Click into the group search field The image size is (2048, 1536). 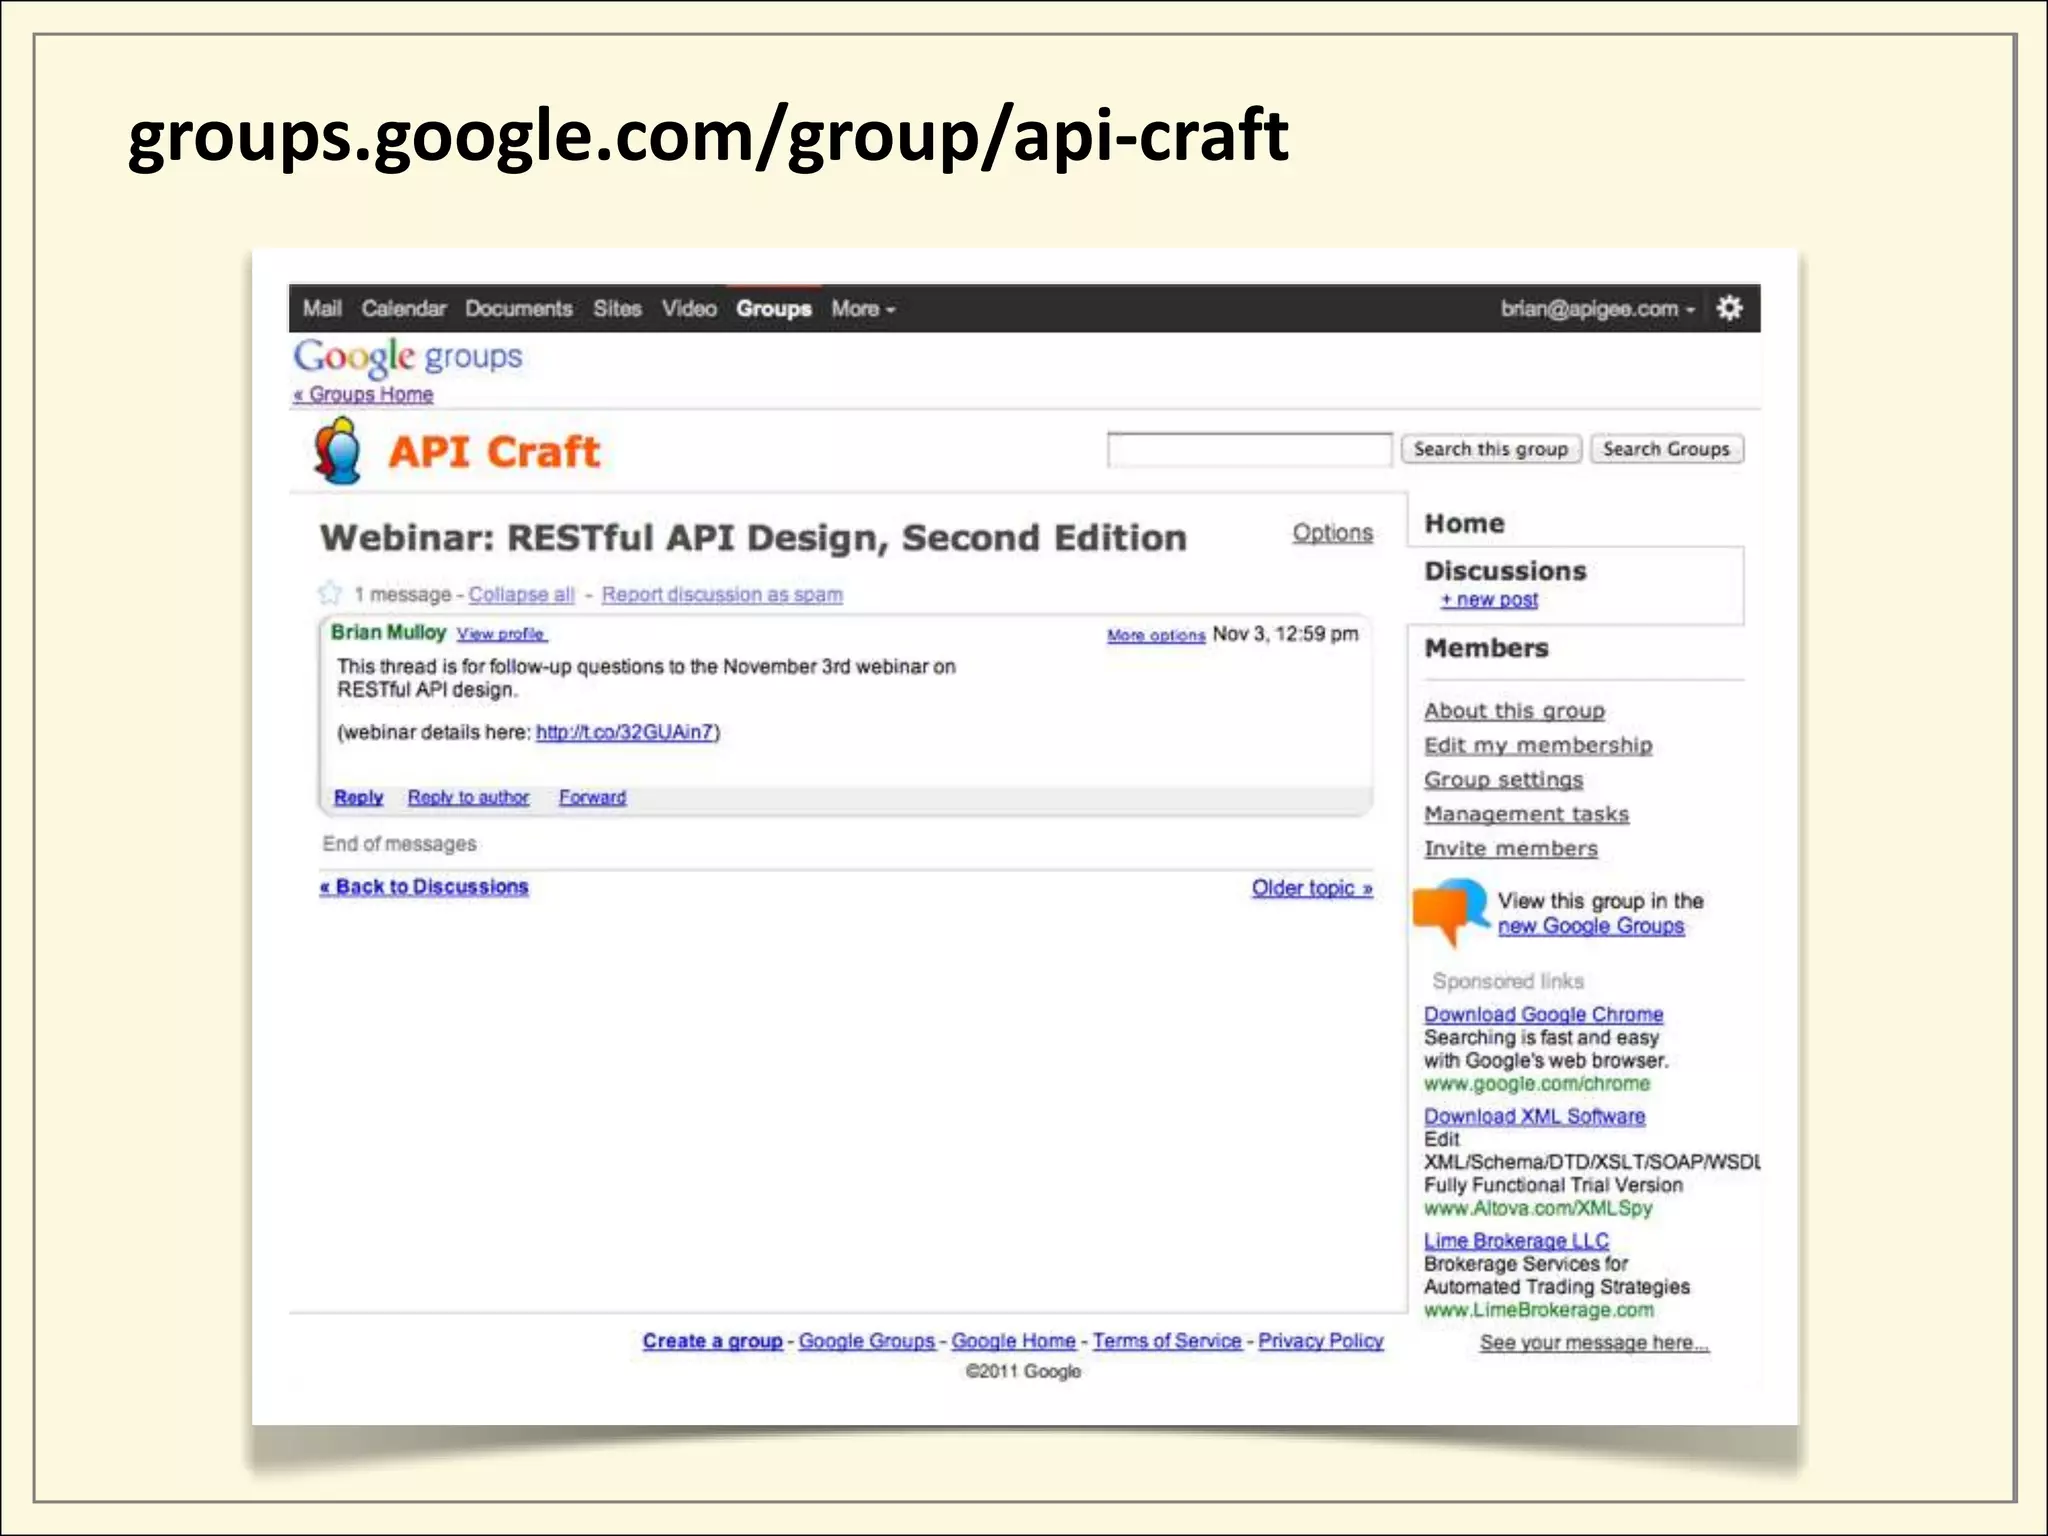pos(1249,449)
